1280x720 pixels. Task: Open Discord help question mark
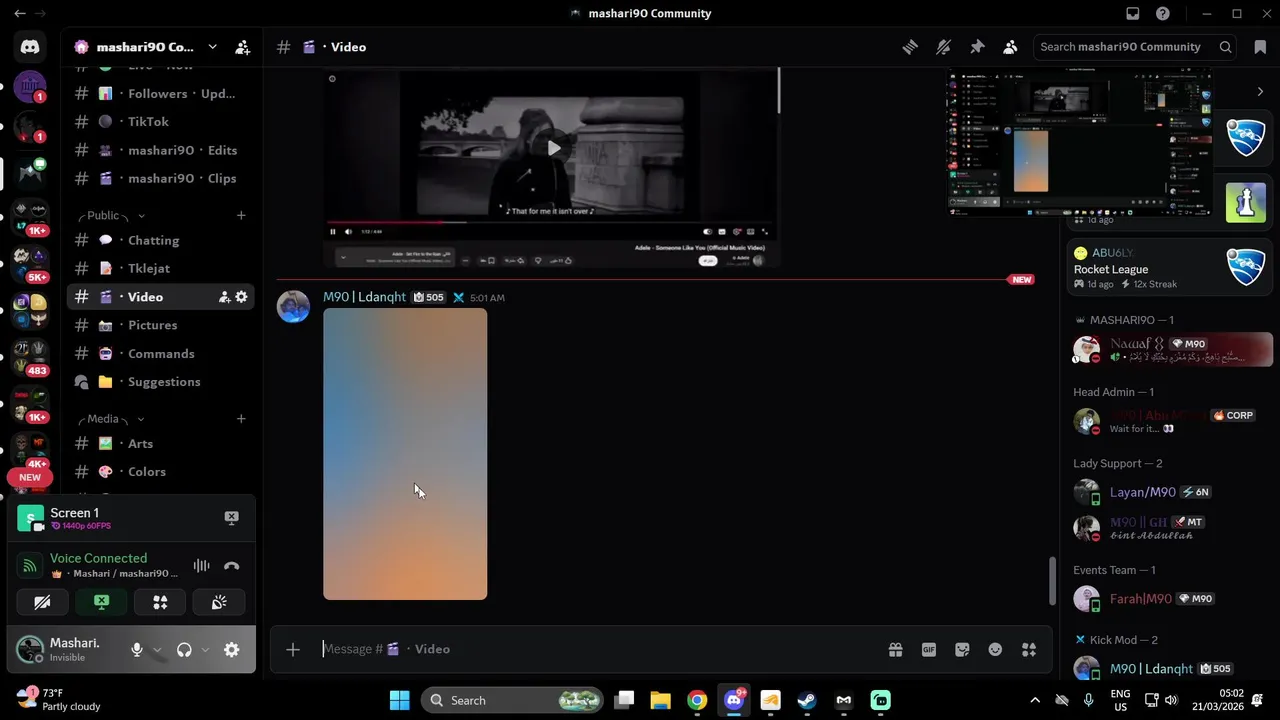(1163, 14)
